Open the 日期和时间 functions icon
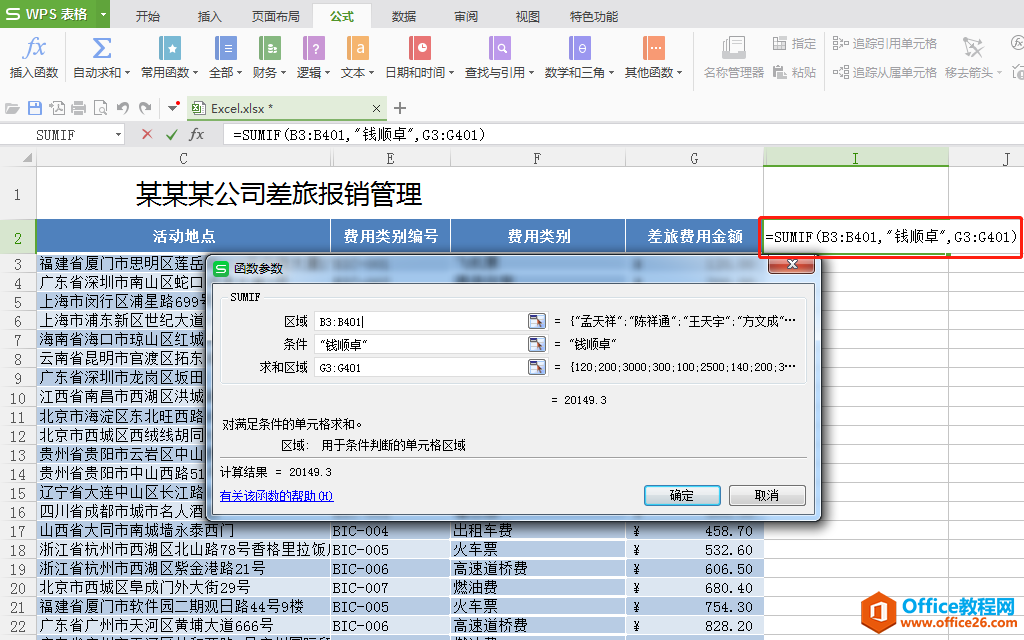This screenshot has width=1024, height=640. (420, 48)
